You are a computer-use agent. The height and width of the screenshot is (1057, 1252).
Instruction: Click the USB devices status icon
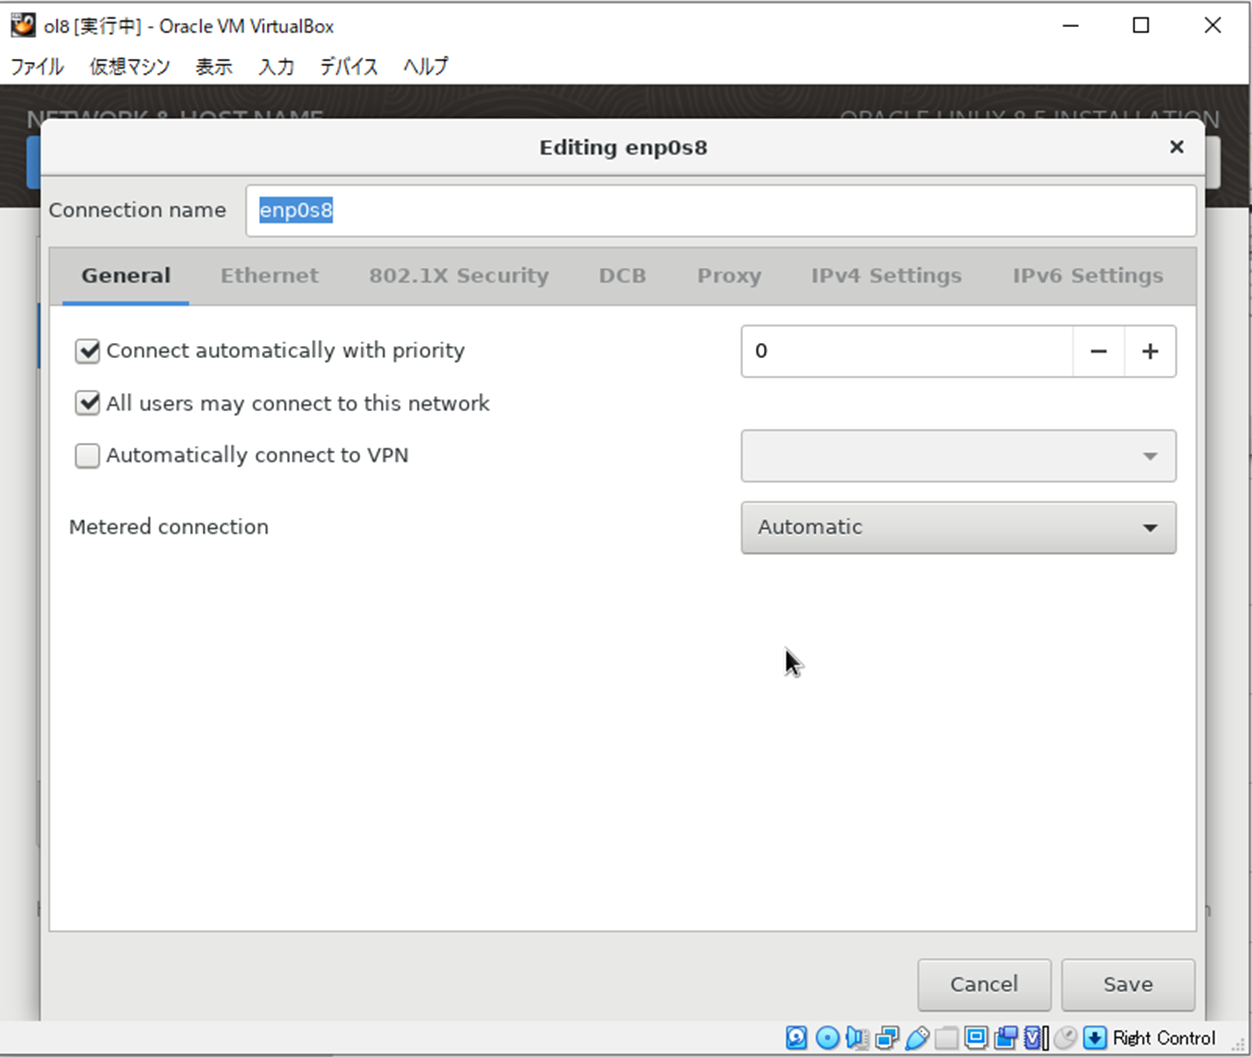tap(917, 1038)
